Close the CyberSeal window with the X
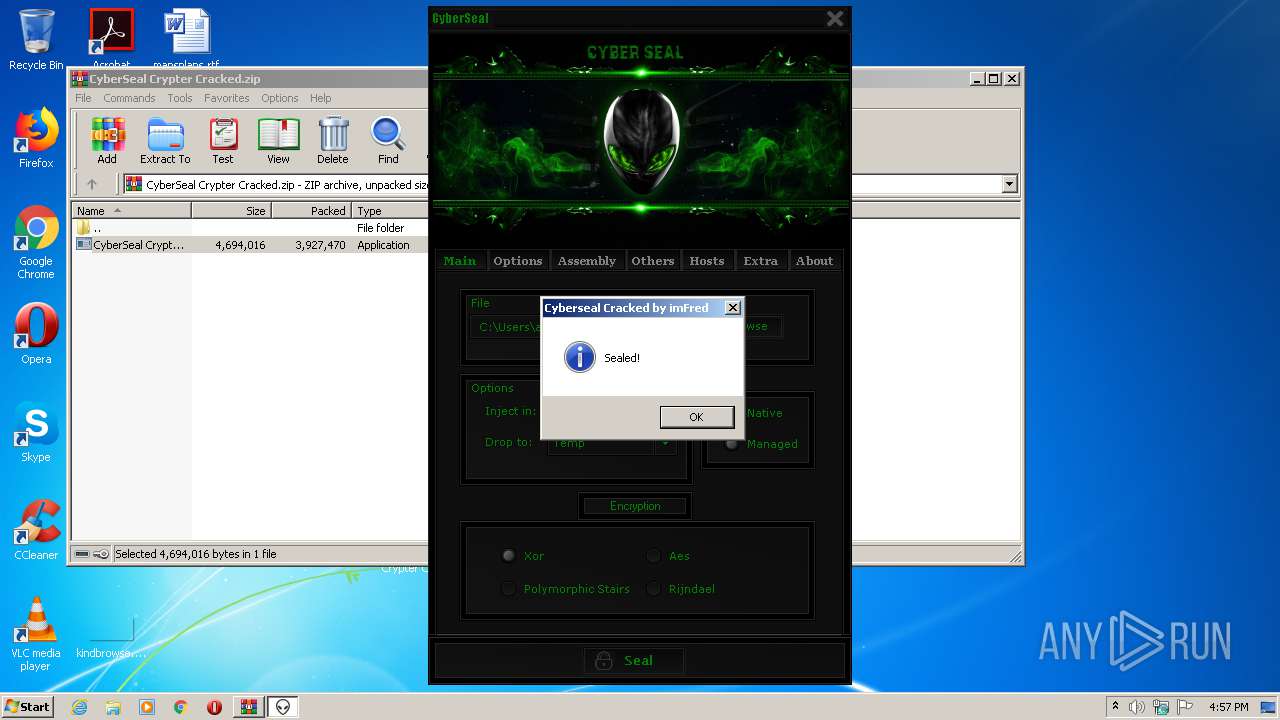Screen dimensions: 1280x720 835,18
